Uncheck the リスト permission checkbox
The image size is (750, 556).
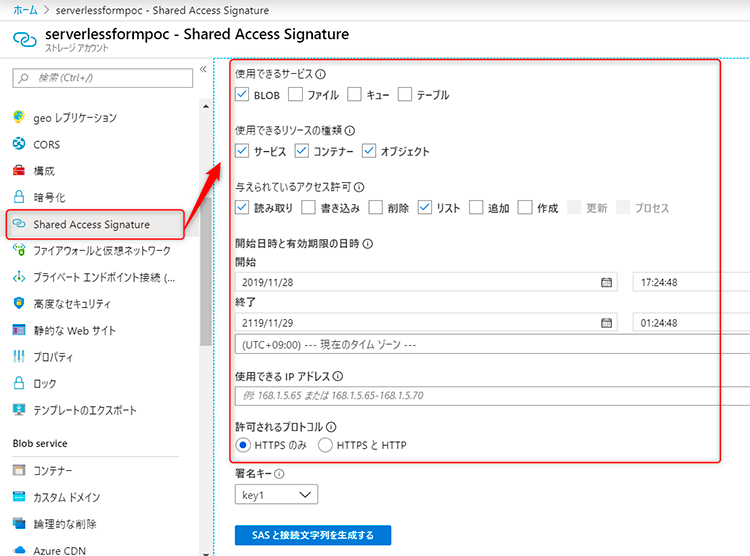click(425, 207)
